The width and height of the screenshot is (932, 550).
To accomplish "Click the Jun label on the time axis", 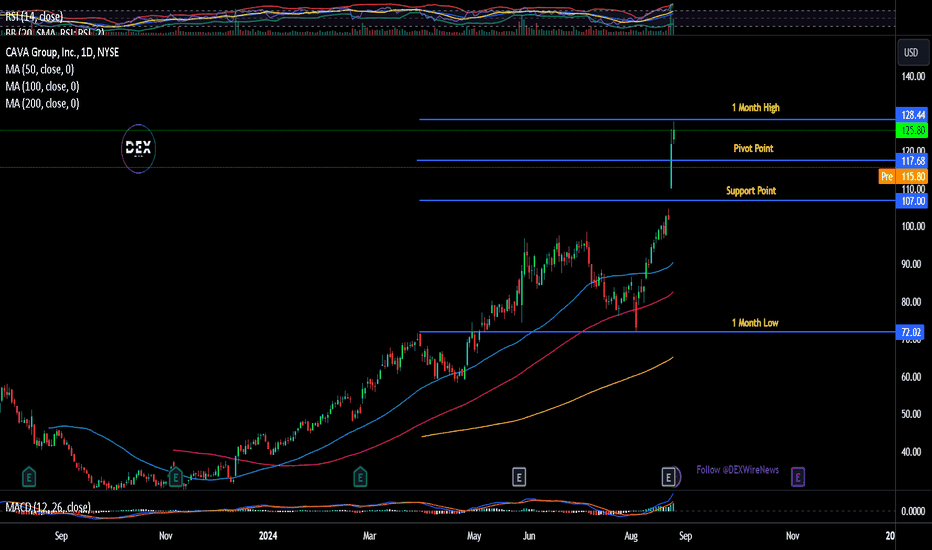I will click(x=528, y=536).
